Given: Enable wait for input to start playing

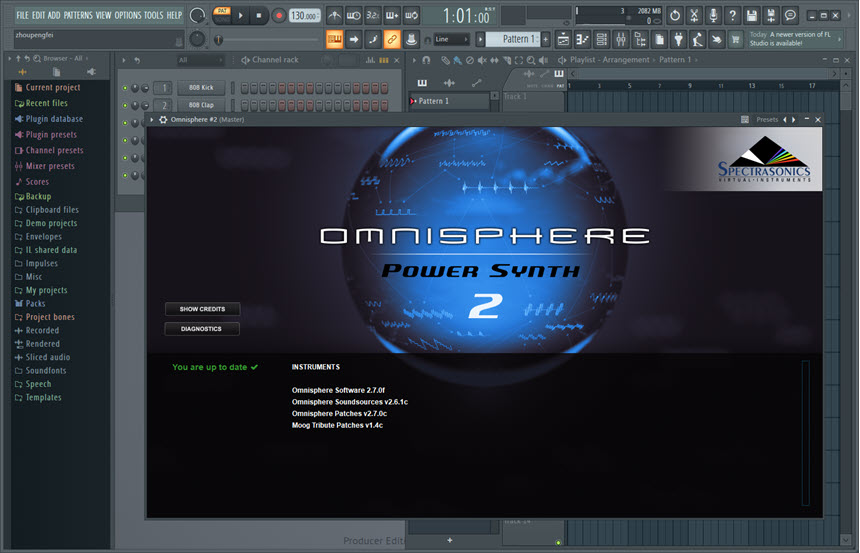Looking at the screenshot, I should (354, 15).
